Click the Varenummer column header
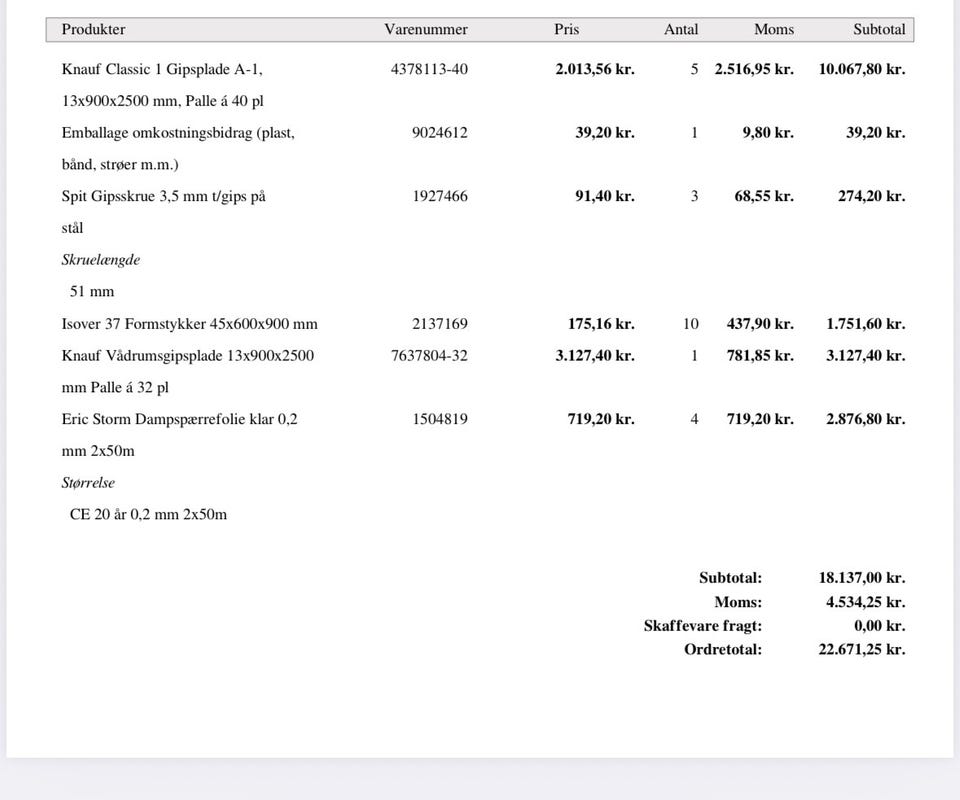Screen dimensions: 960x800 (426, 29)
